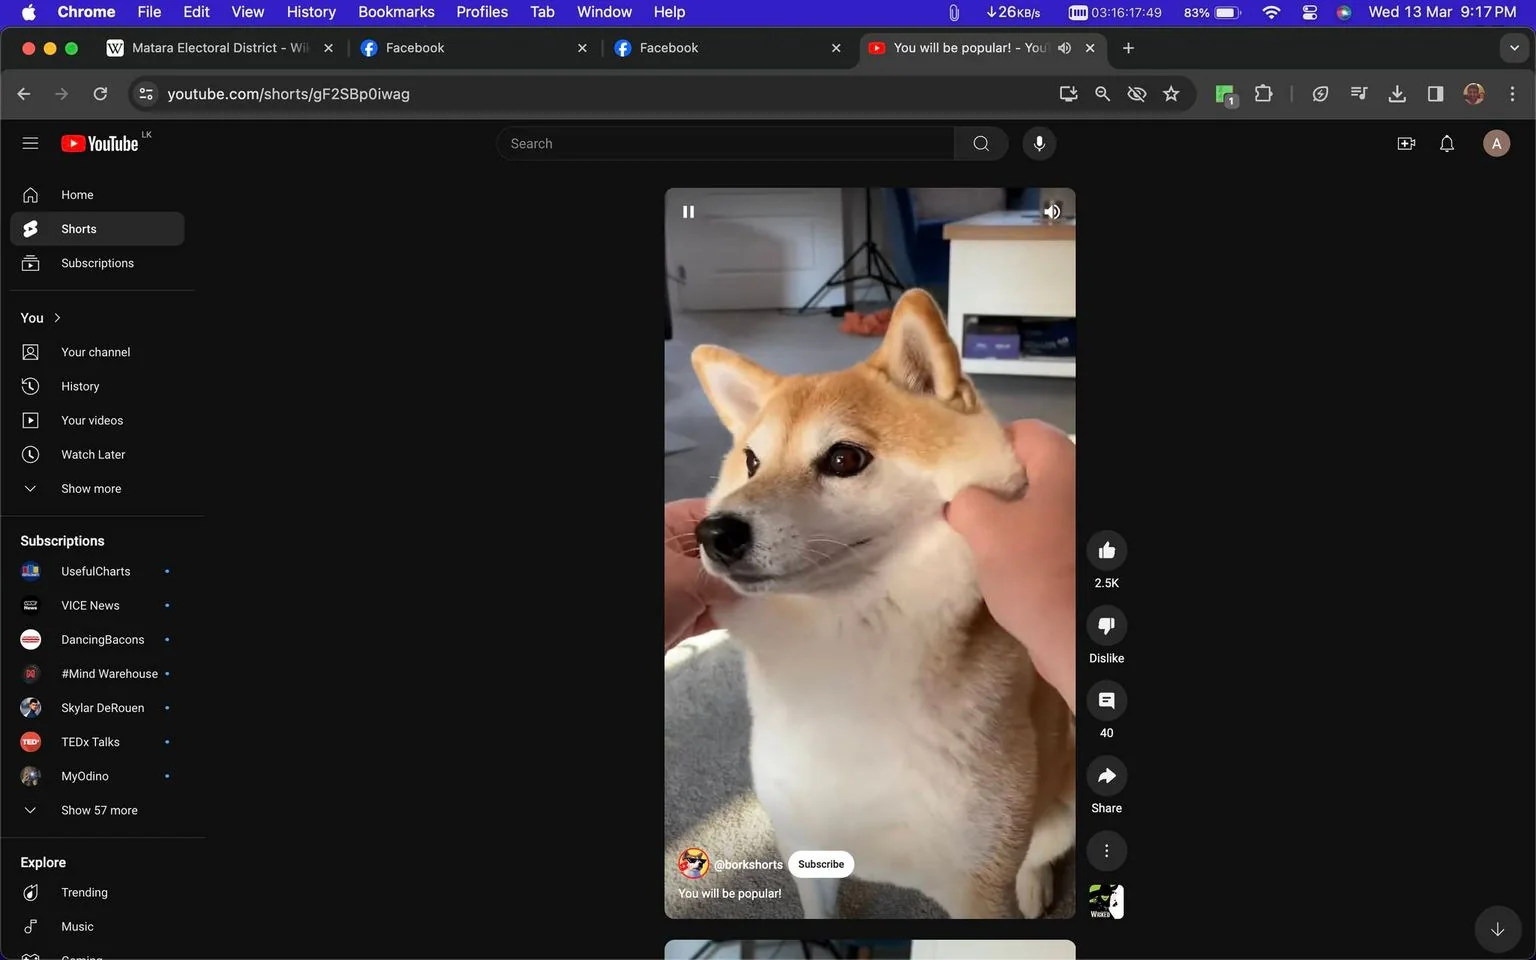This screenshot has width=1536, height=960.
Task: Switch to the second Facebook tab
Action: (726, 48)
